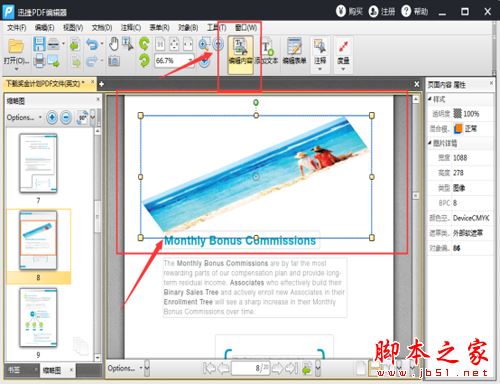Click the page number input field
Screen dimensions: 500x384
coord(250,368)
